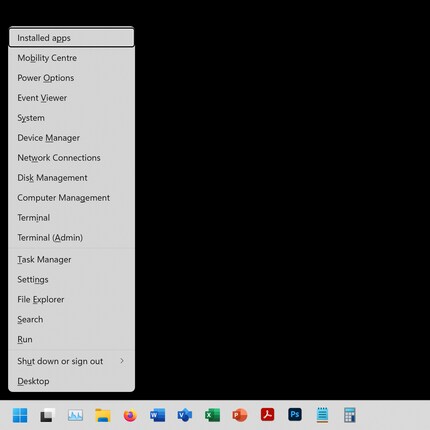Viewport: 430px width, 430px height.
Task: Open the Notepad taskbar icon
Action: 322,415
